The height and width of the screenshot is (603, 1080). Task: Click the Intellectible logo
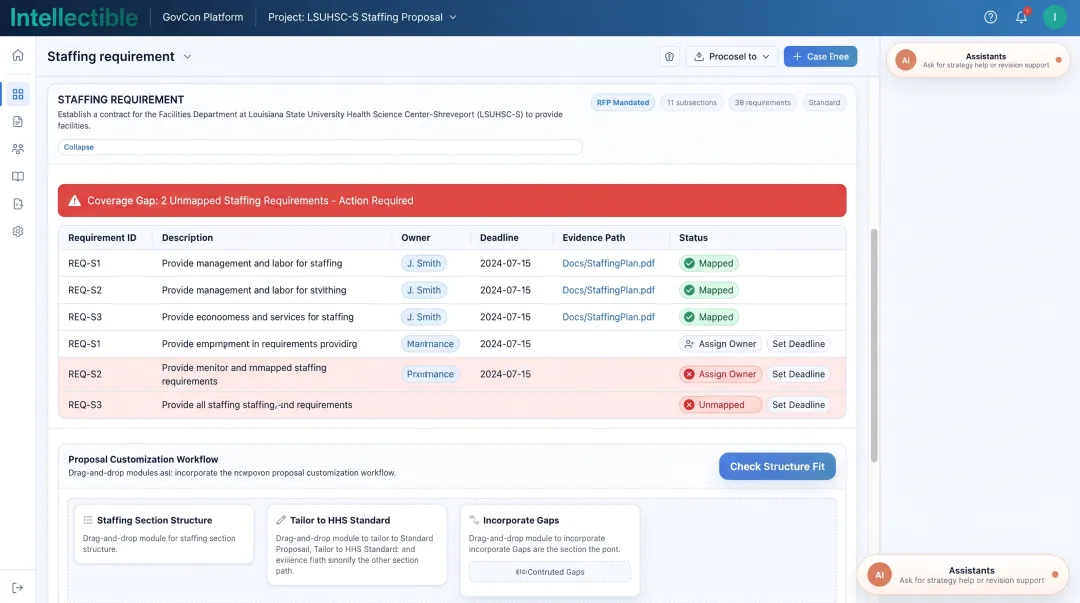point(74,17)
